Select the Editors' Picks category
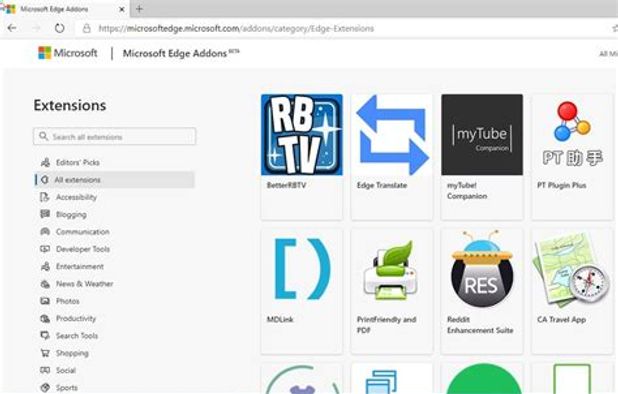This screenshot has width=618, height=394. tap(78, 162)
